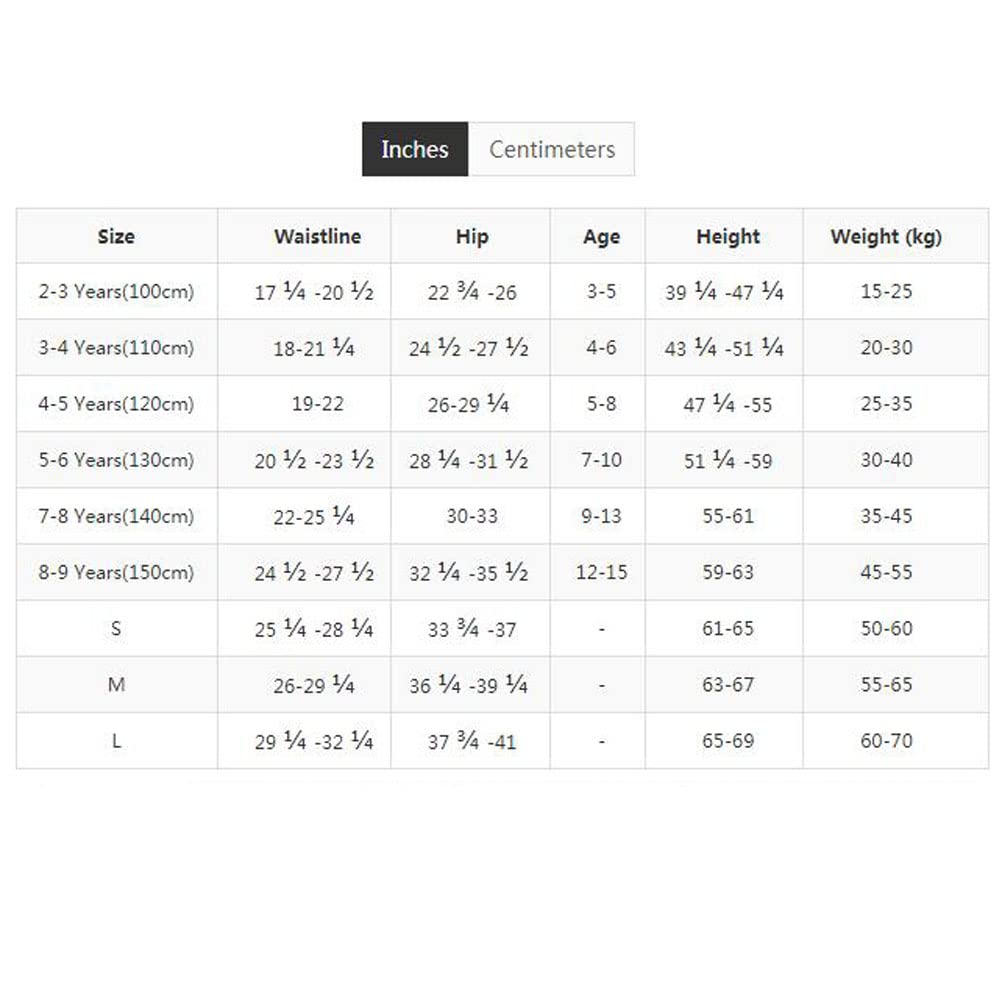Click the Size column header
This screenshot has height=1002, width=1002.
116,236
